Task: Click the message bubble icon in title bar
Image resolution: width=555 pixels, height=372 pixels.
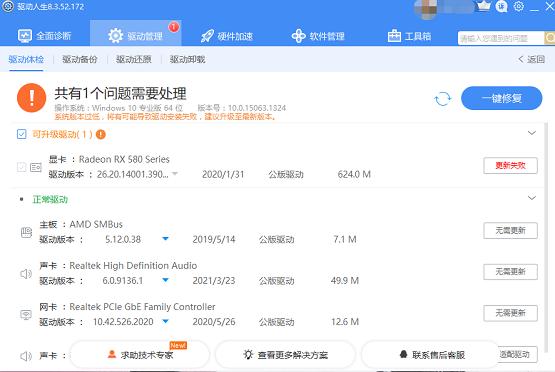Action: (x=502, y=6)
